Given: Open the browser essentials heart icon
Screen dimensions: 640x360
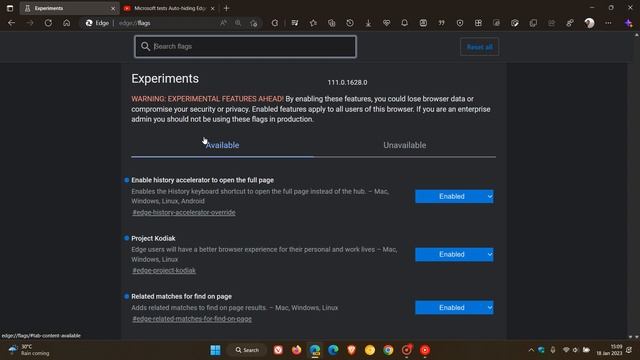Looking at the screenshot, I should (x=386, y=23).
